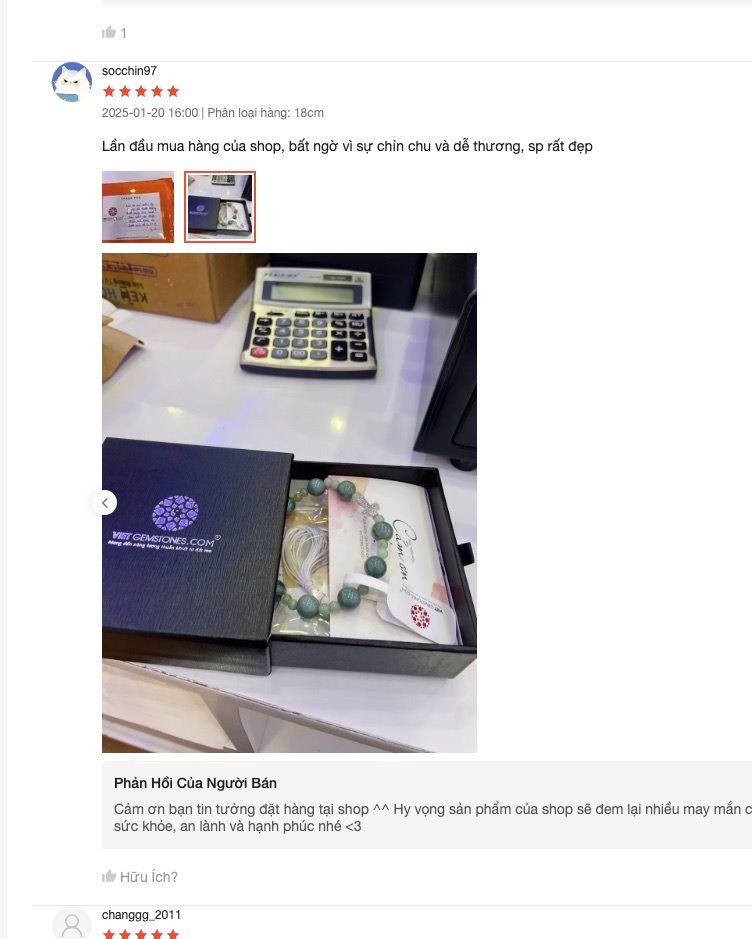The width and height of the screenshot is (752, 939).
Task: Click the Hữu Ích thumbs-up icon
Action: 108,877
